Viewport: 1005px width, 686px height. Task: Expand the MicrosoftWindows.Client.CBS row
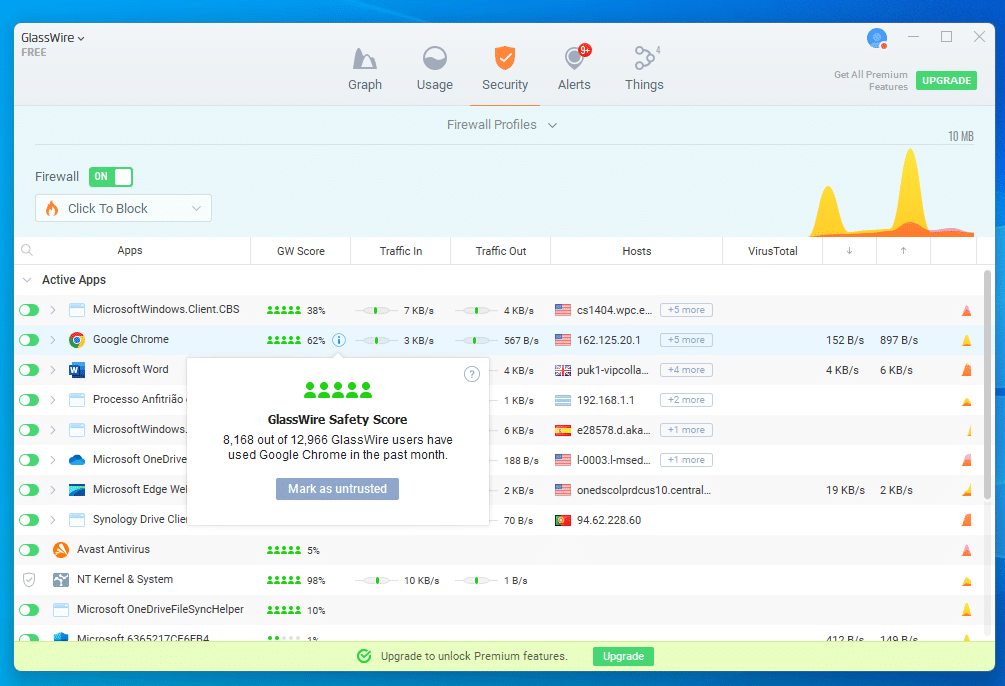tap(53, 310)
